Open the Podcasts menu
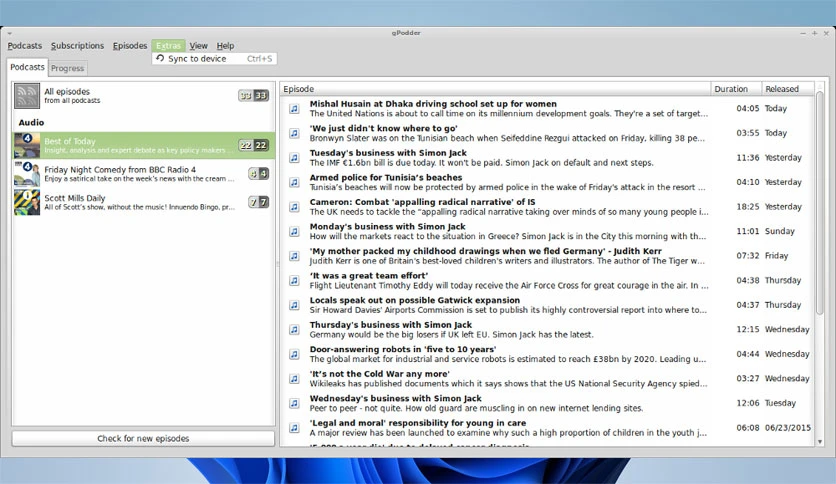The image size is (836, 484). click(25, 46)
